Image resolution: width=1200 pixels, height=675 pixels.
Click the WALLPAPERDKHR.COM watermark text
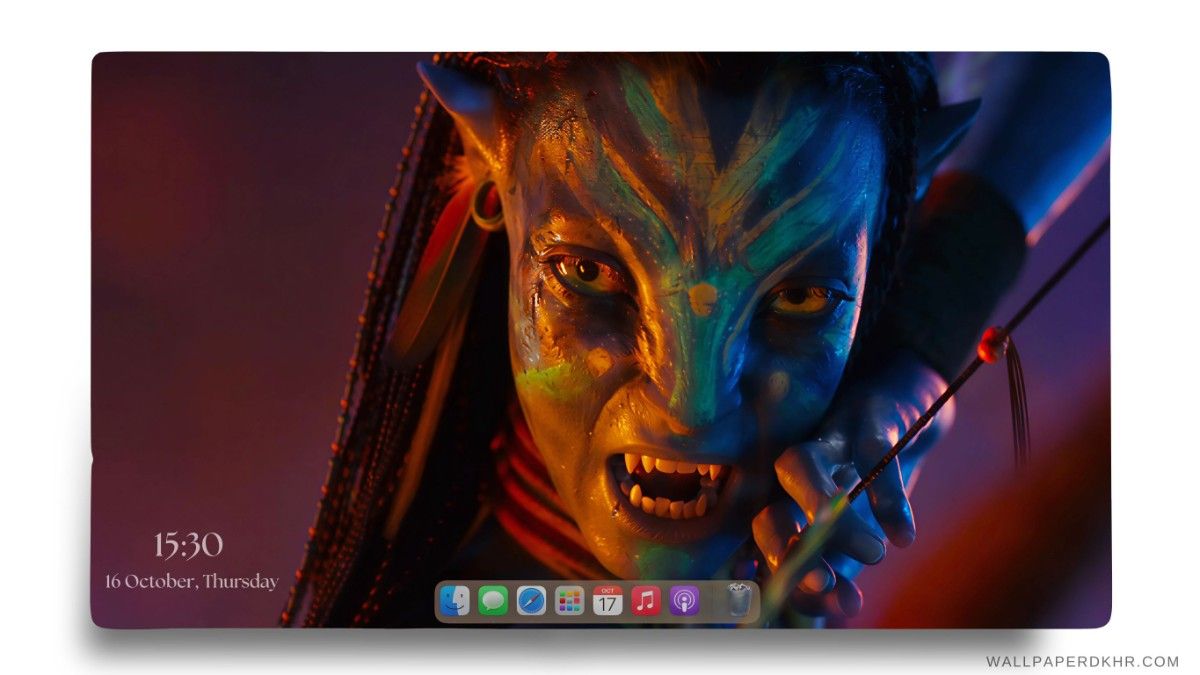click(x=1082, y=661)
